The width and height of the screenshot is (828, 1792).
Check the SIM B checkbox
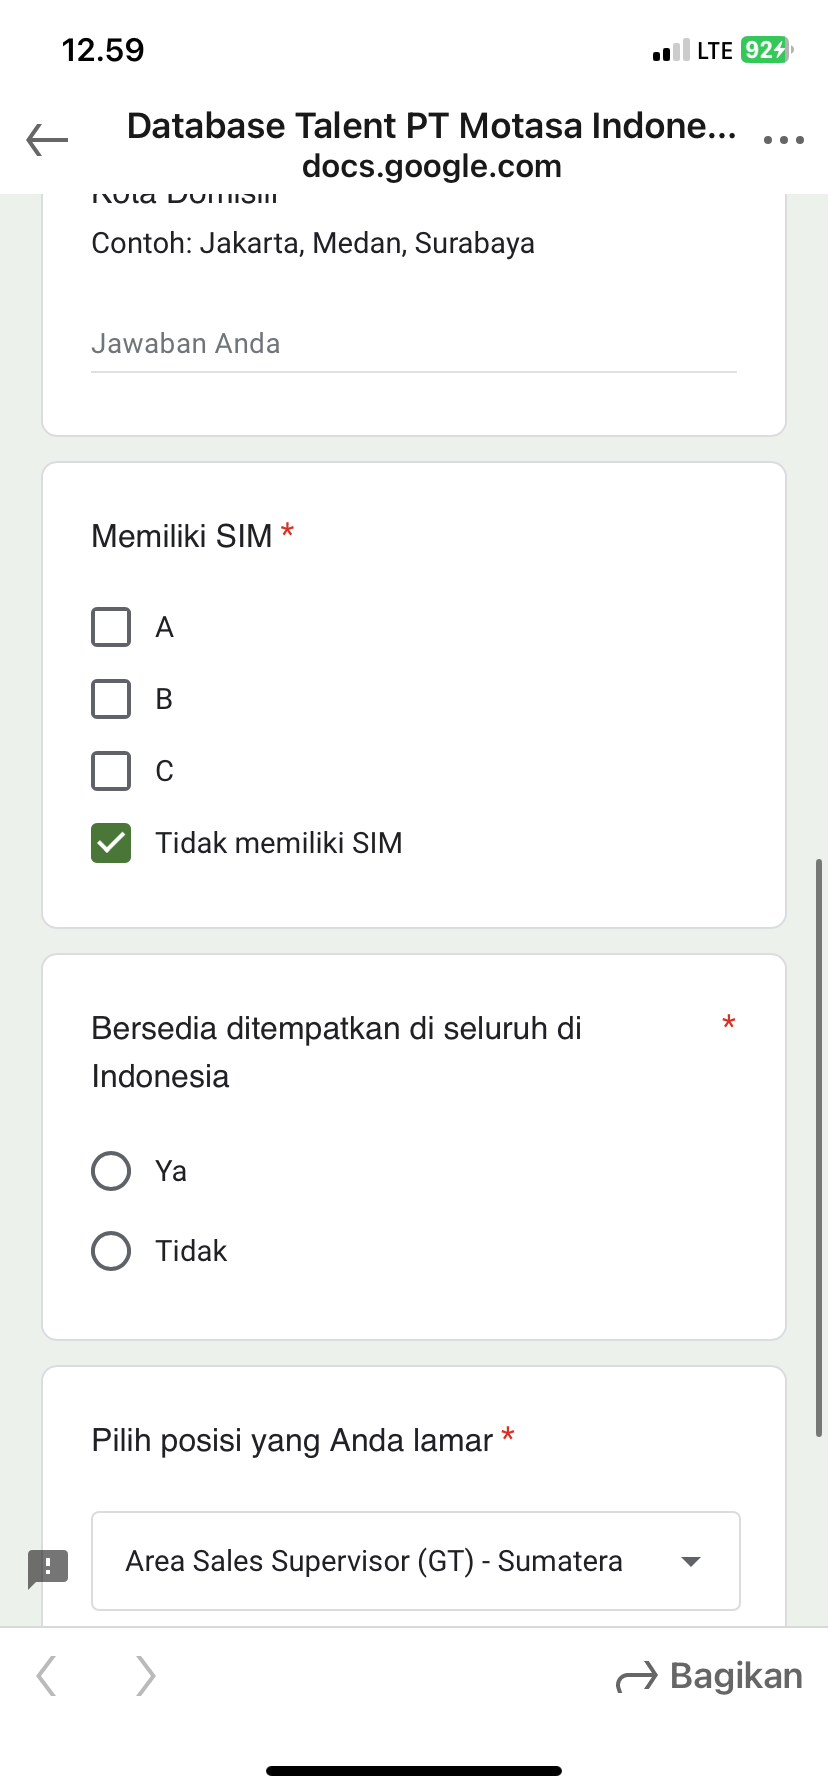click(111, 699)
